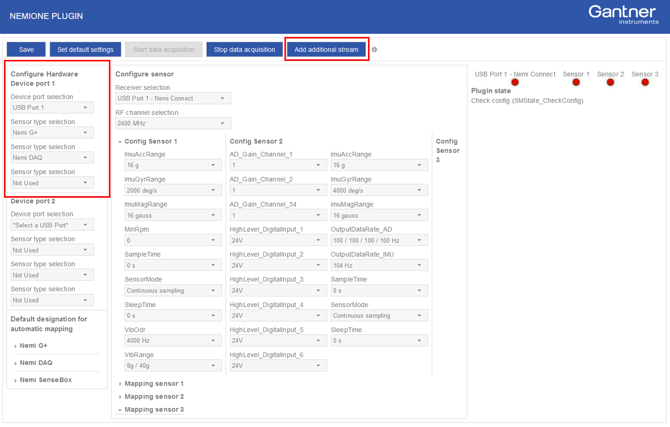Click the Sensor 1 red status indicator
The height and width of the screenshot is (427, 670).
[576, 82]
